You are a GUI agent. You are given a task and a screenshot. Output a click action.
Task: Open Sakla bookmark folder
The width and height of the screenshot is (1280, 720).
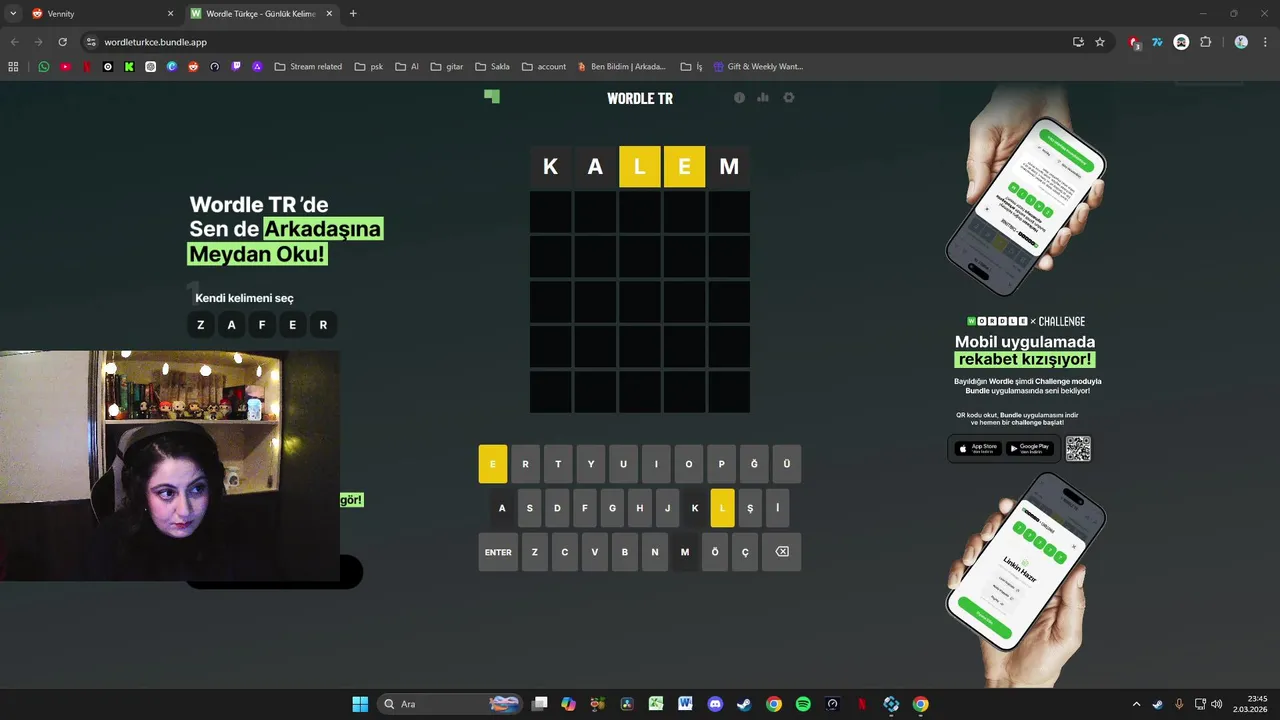(x=492, y=66)
